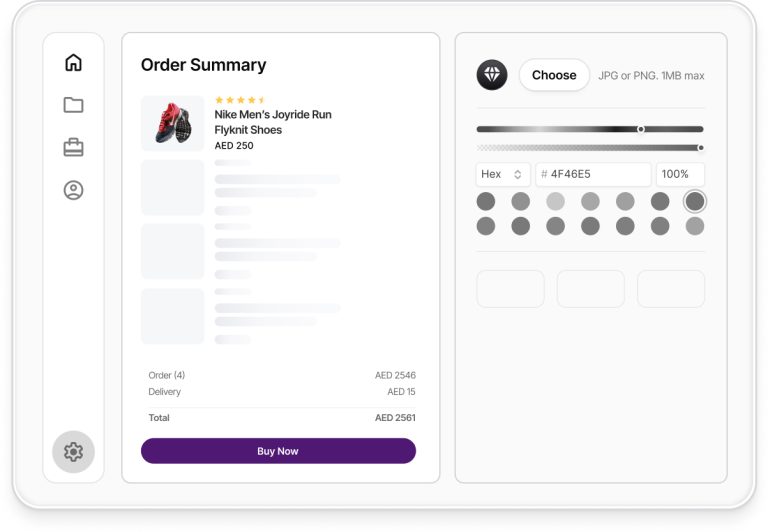Viewport: 768px width, 532px height.
Task: Click the hex color code input field
Action: click(594, 174)
